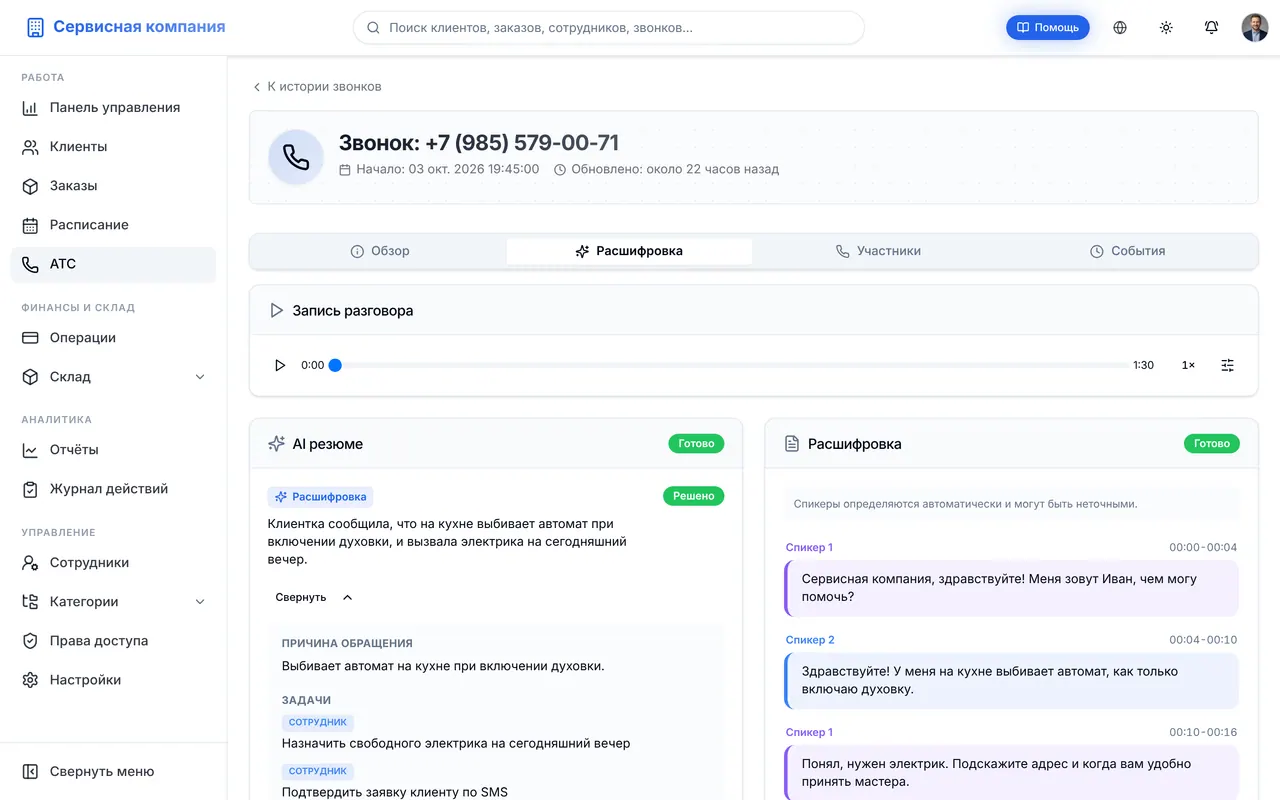Toggle the light theme sun icon
Image resolution: width=1280 pixels, height=800 pixels.
[1166, 27]
